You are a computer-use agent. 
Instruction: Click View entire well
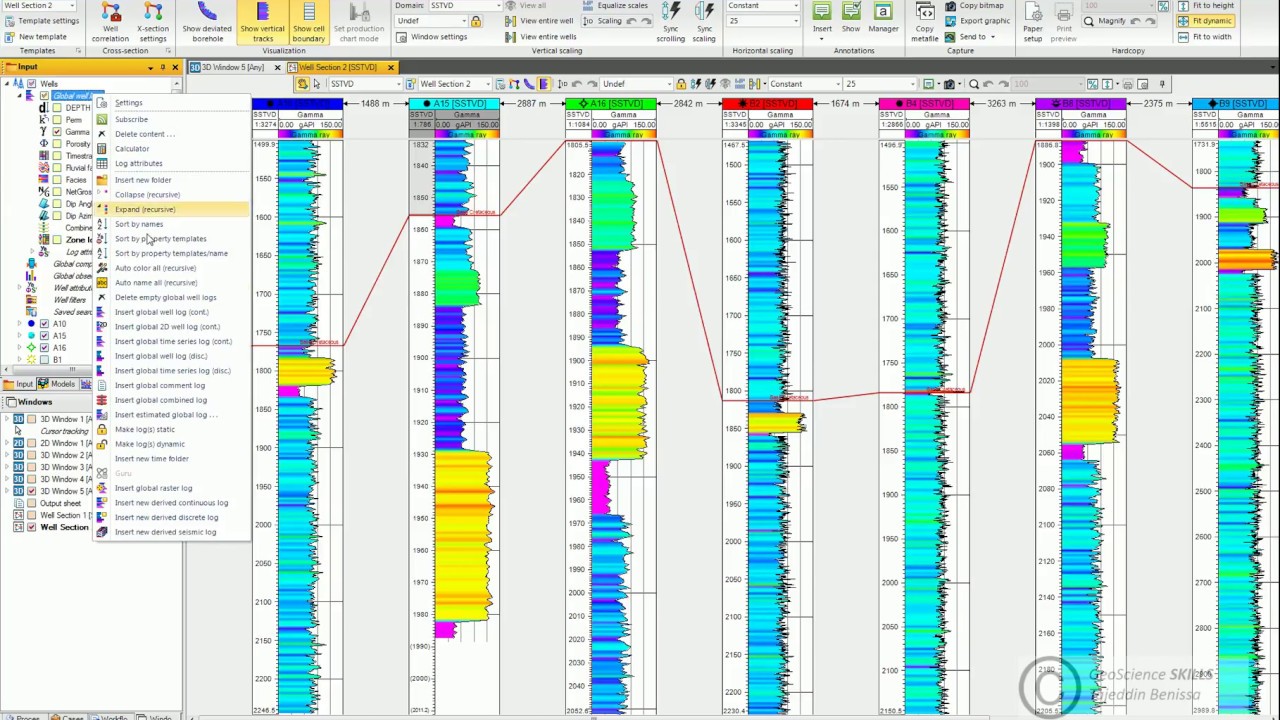[x=539, y=21]
